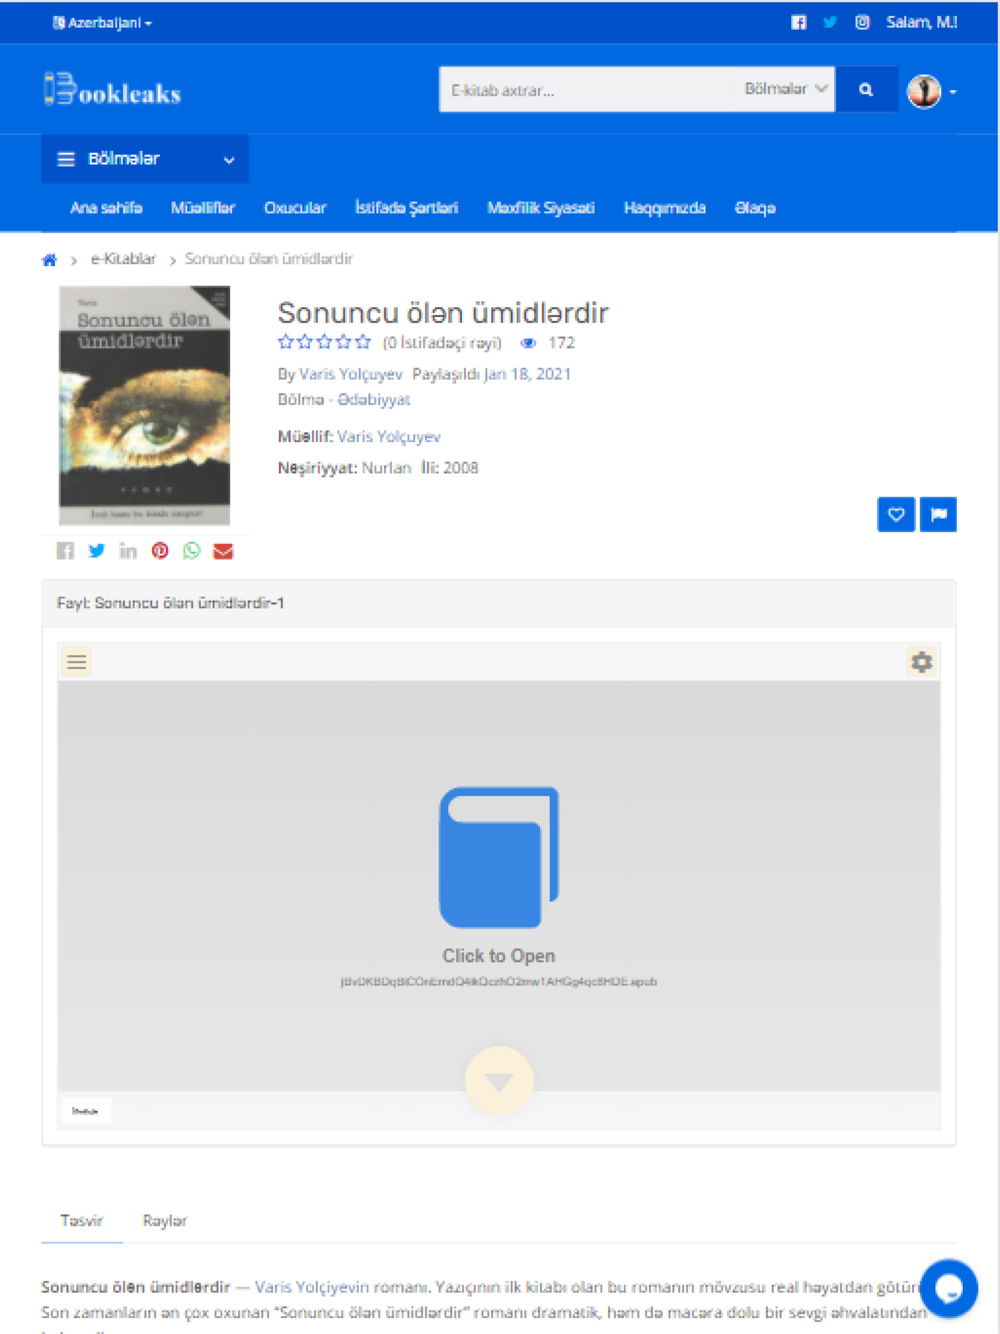Expand the blue Bölmələr categories menu
The height and width of the screenshot is (1334, 1000).
point(145,159)
